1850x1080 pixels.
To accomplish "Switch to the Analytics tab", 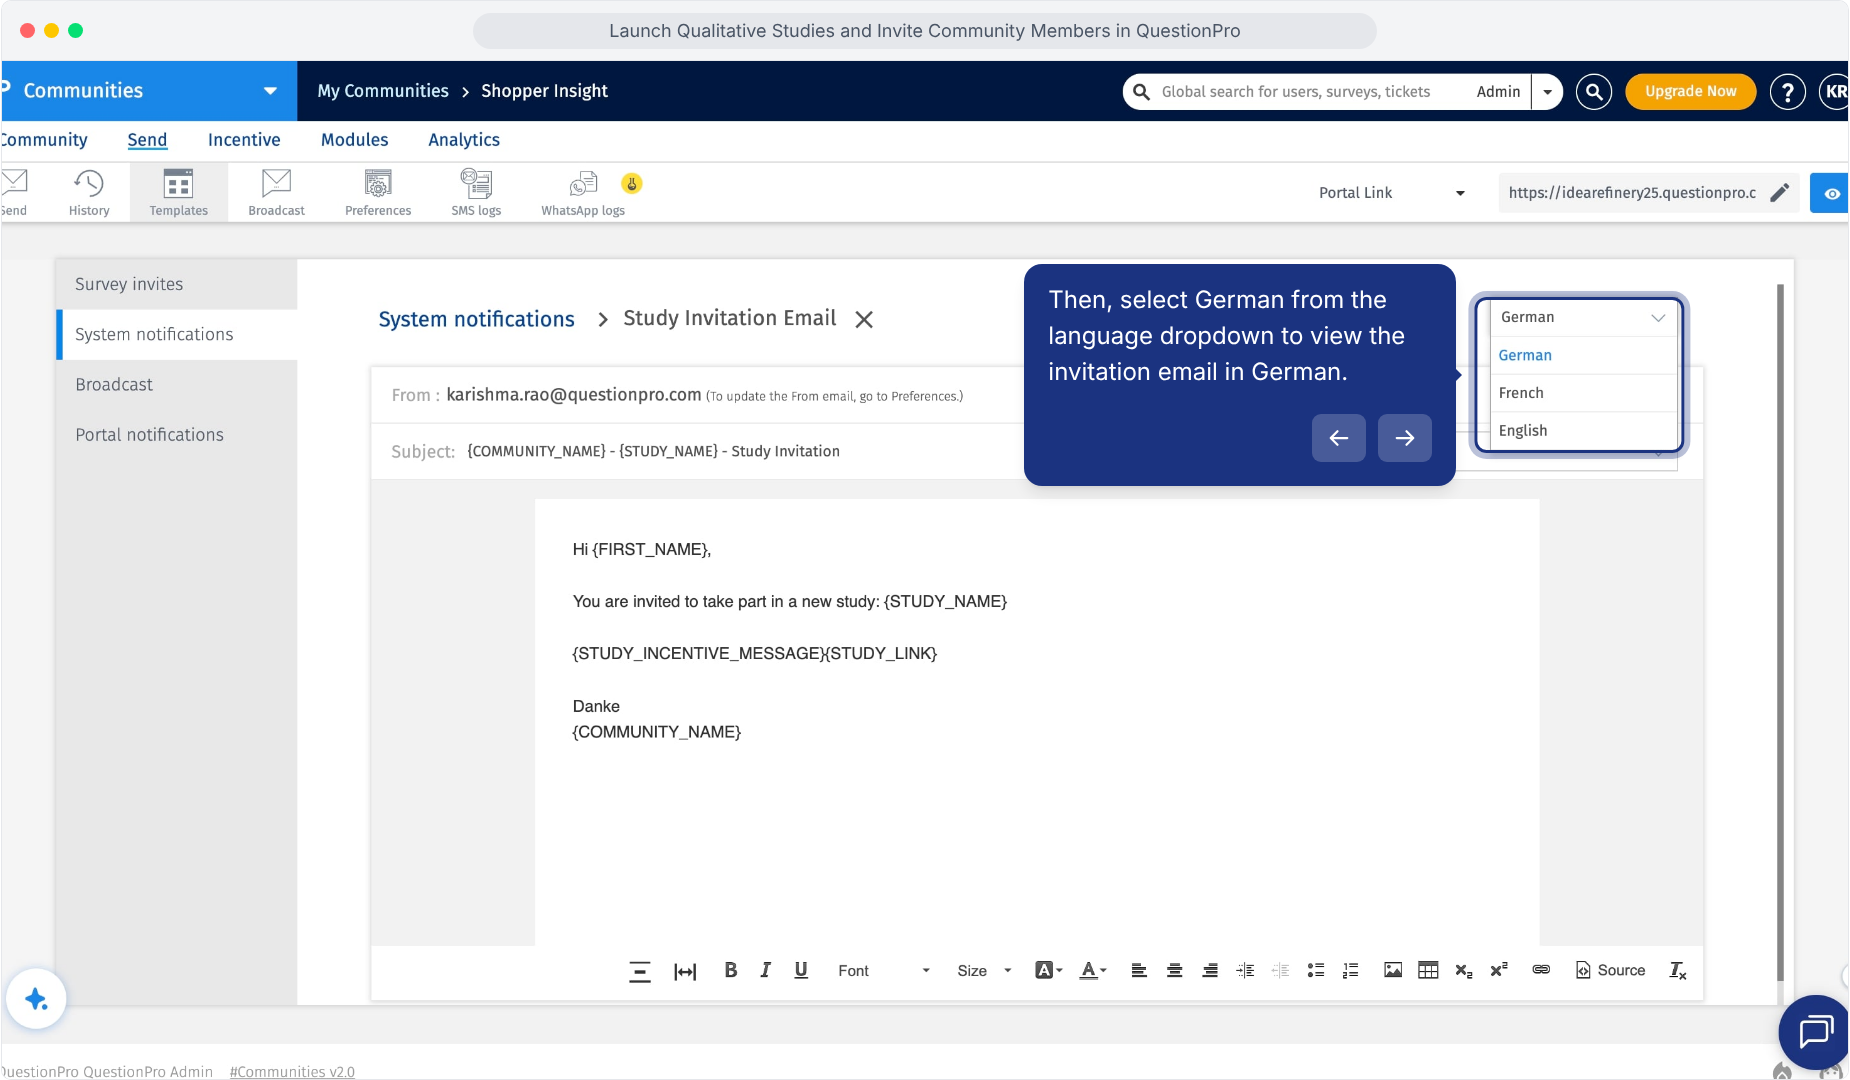I will [464, 140].
